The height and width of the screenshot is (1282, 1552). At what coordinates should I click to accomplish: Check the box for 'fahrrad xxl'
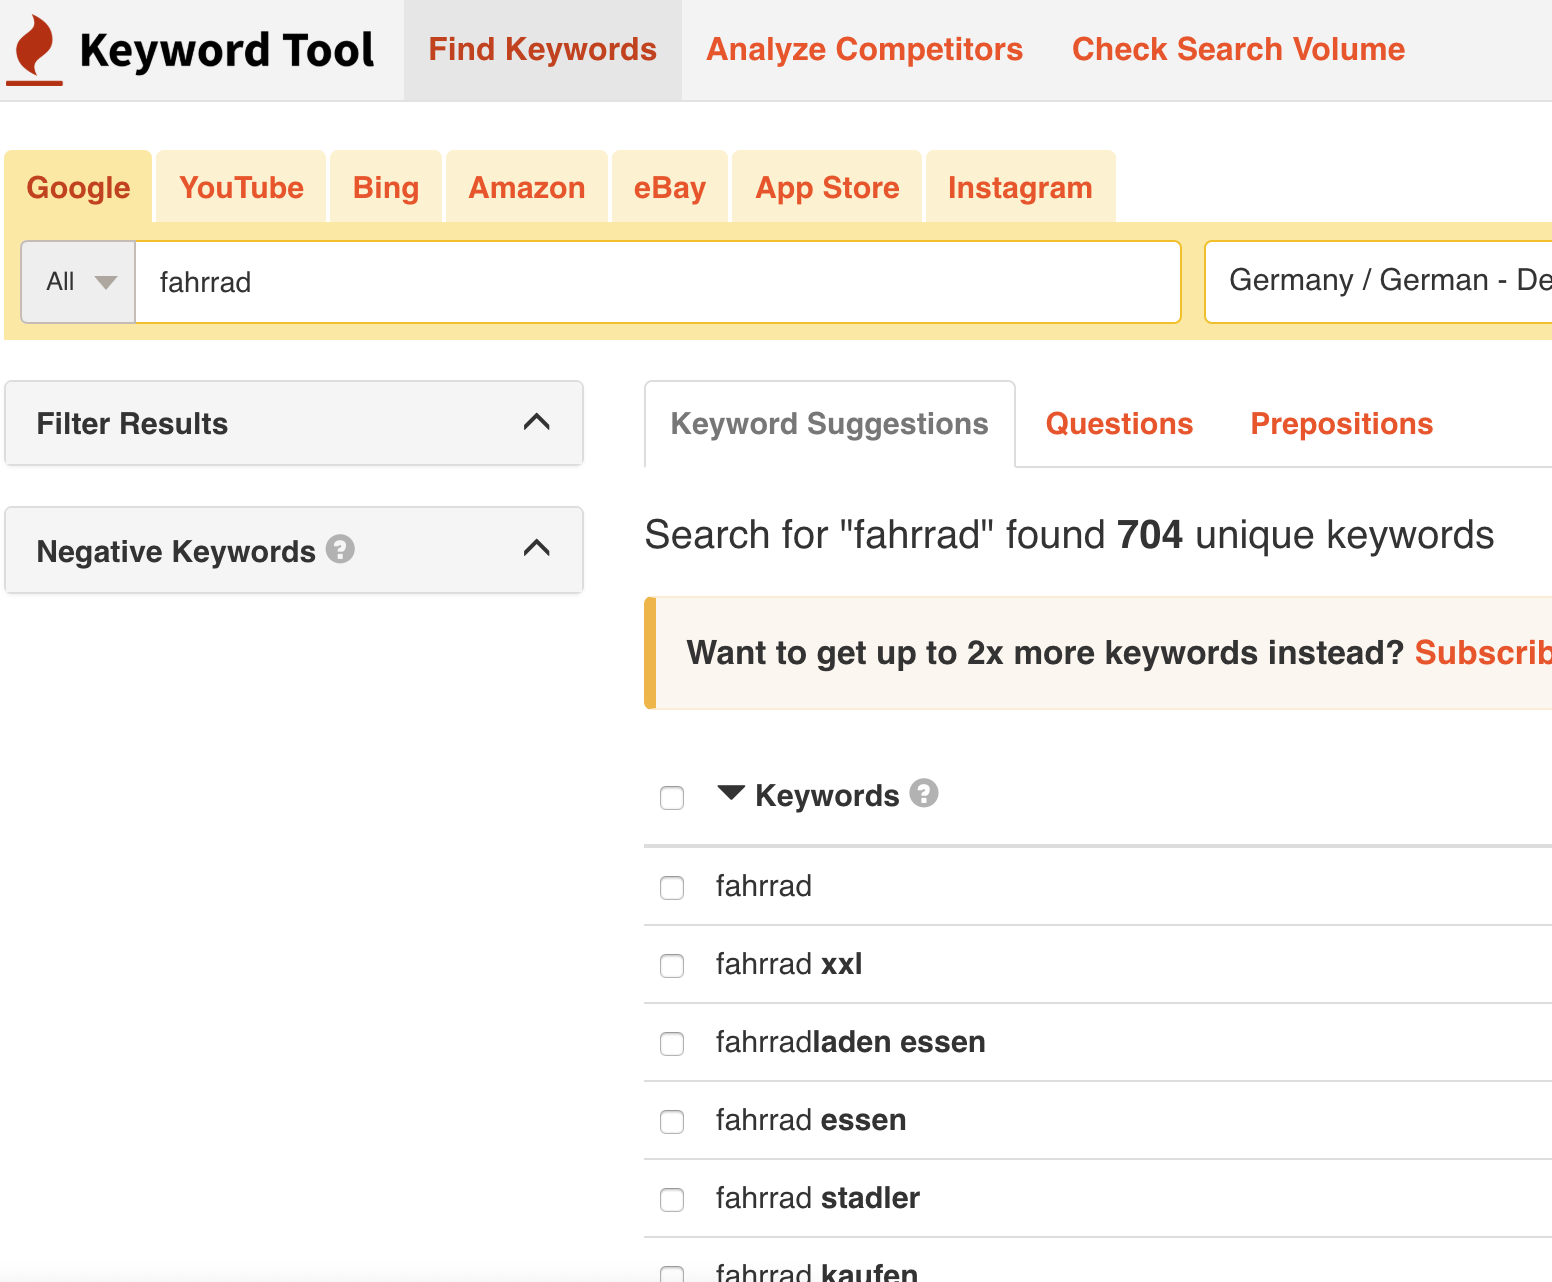(672, 965)
